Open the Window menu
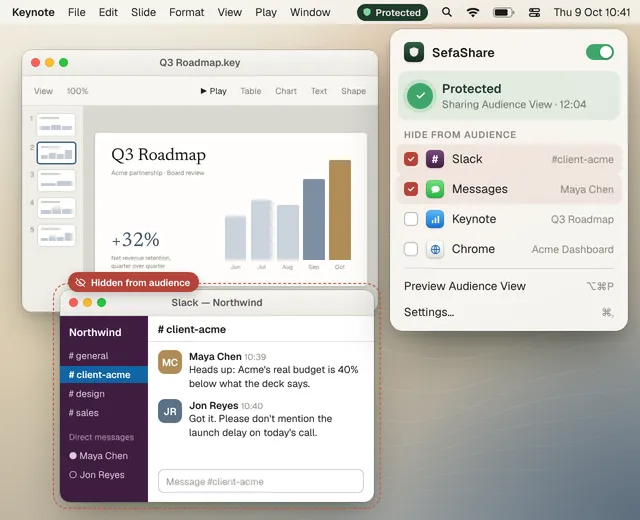640x520 pixels. (x=310, y=13)
